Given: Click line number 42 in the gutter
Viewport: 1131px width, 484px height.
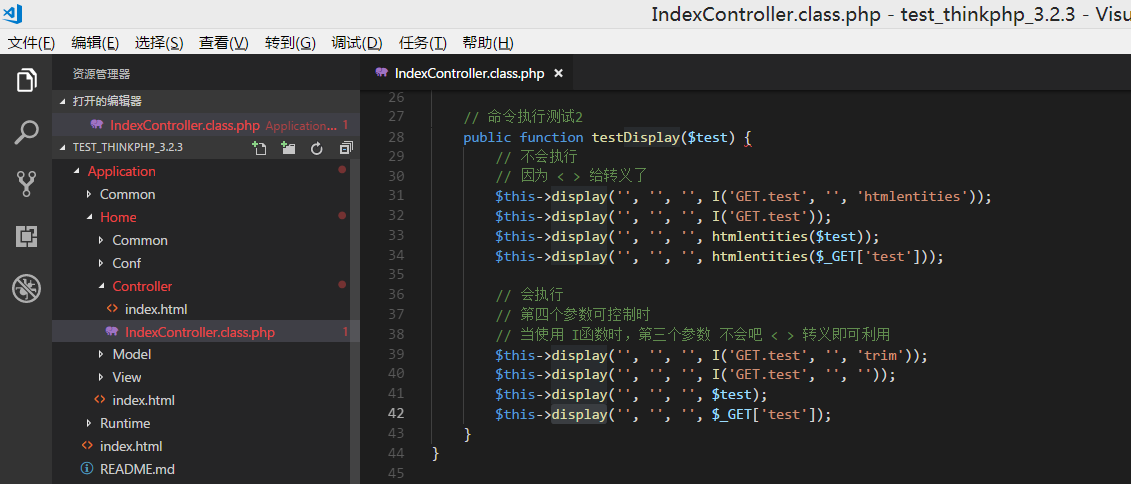Looking at the screenshot, I should (395, 413).
